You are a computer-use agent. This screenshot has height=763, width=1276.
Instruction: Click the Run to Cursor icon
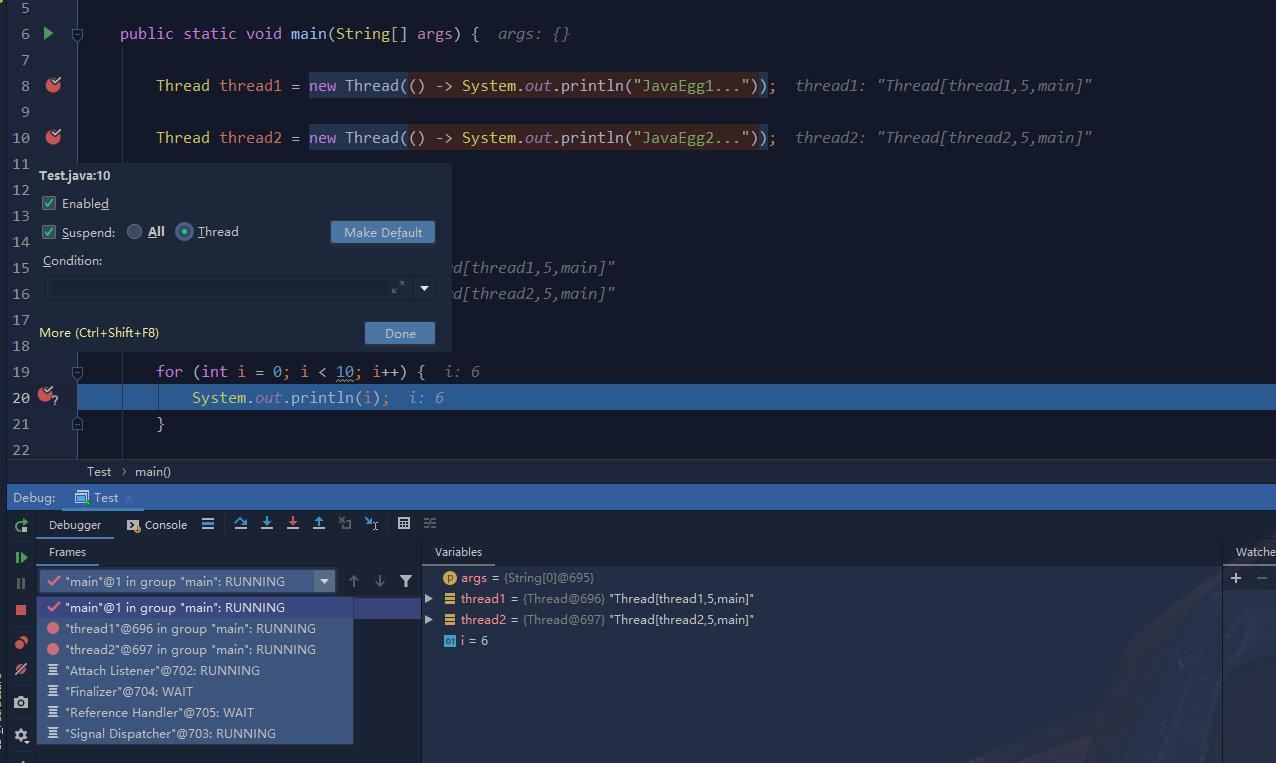coord(371,523)
